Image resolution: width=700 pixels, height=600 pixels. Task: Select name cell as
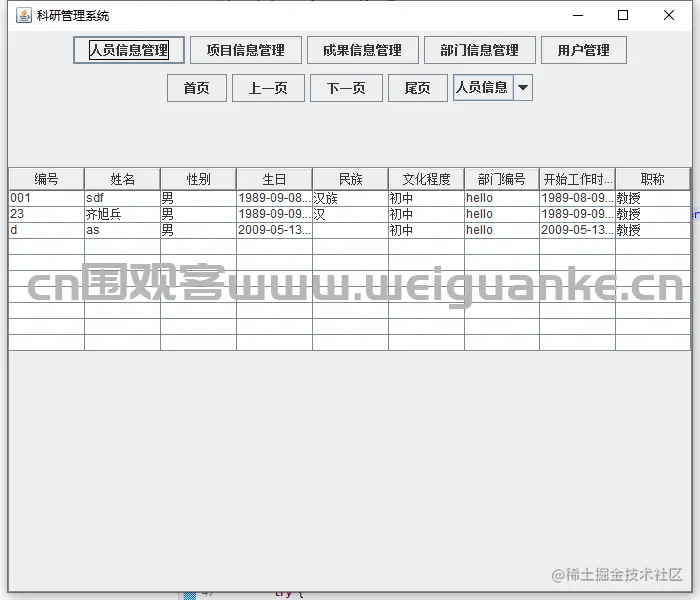coord(122,230)
